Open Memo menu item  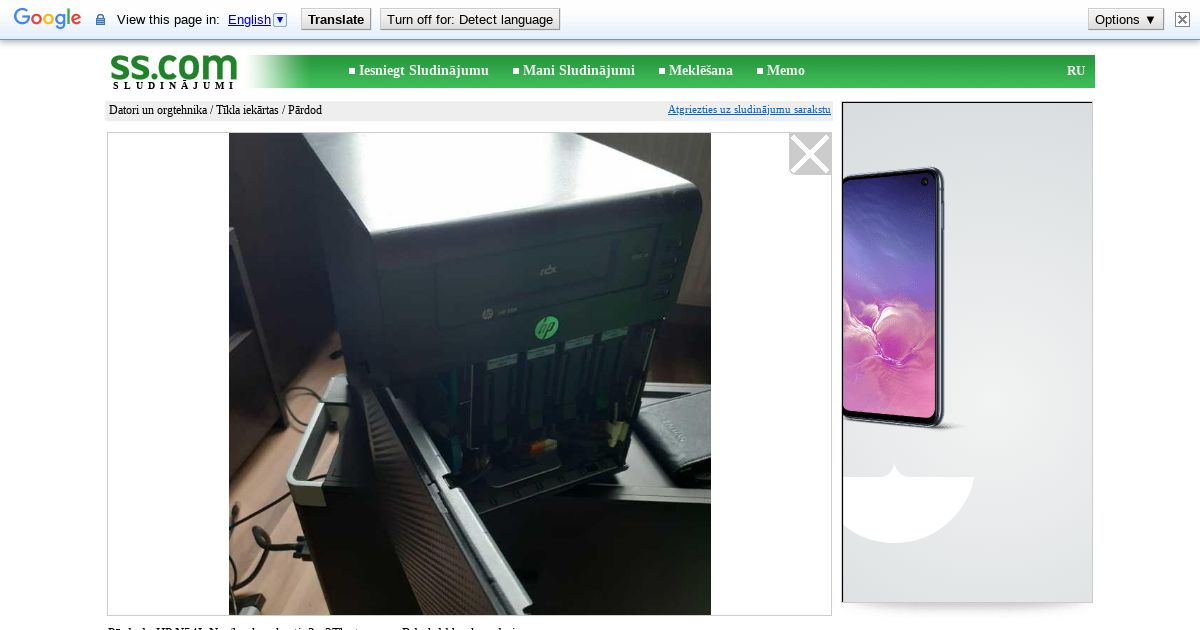pyautogui.click(x=785, y=71)
